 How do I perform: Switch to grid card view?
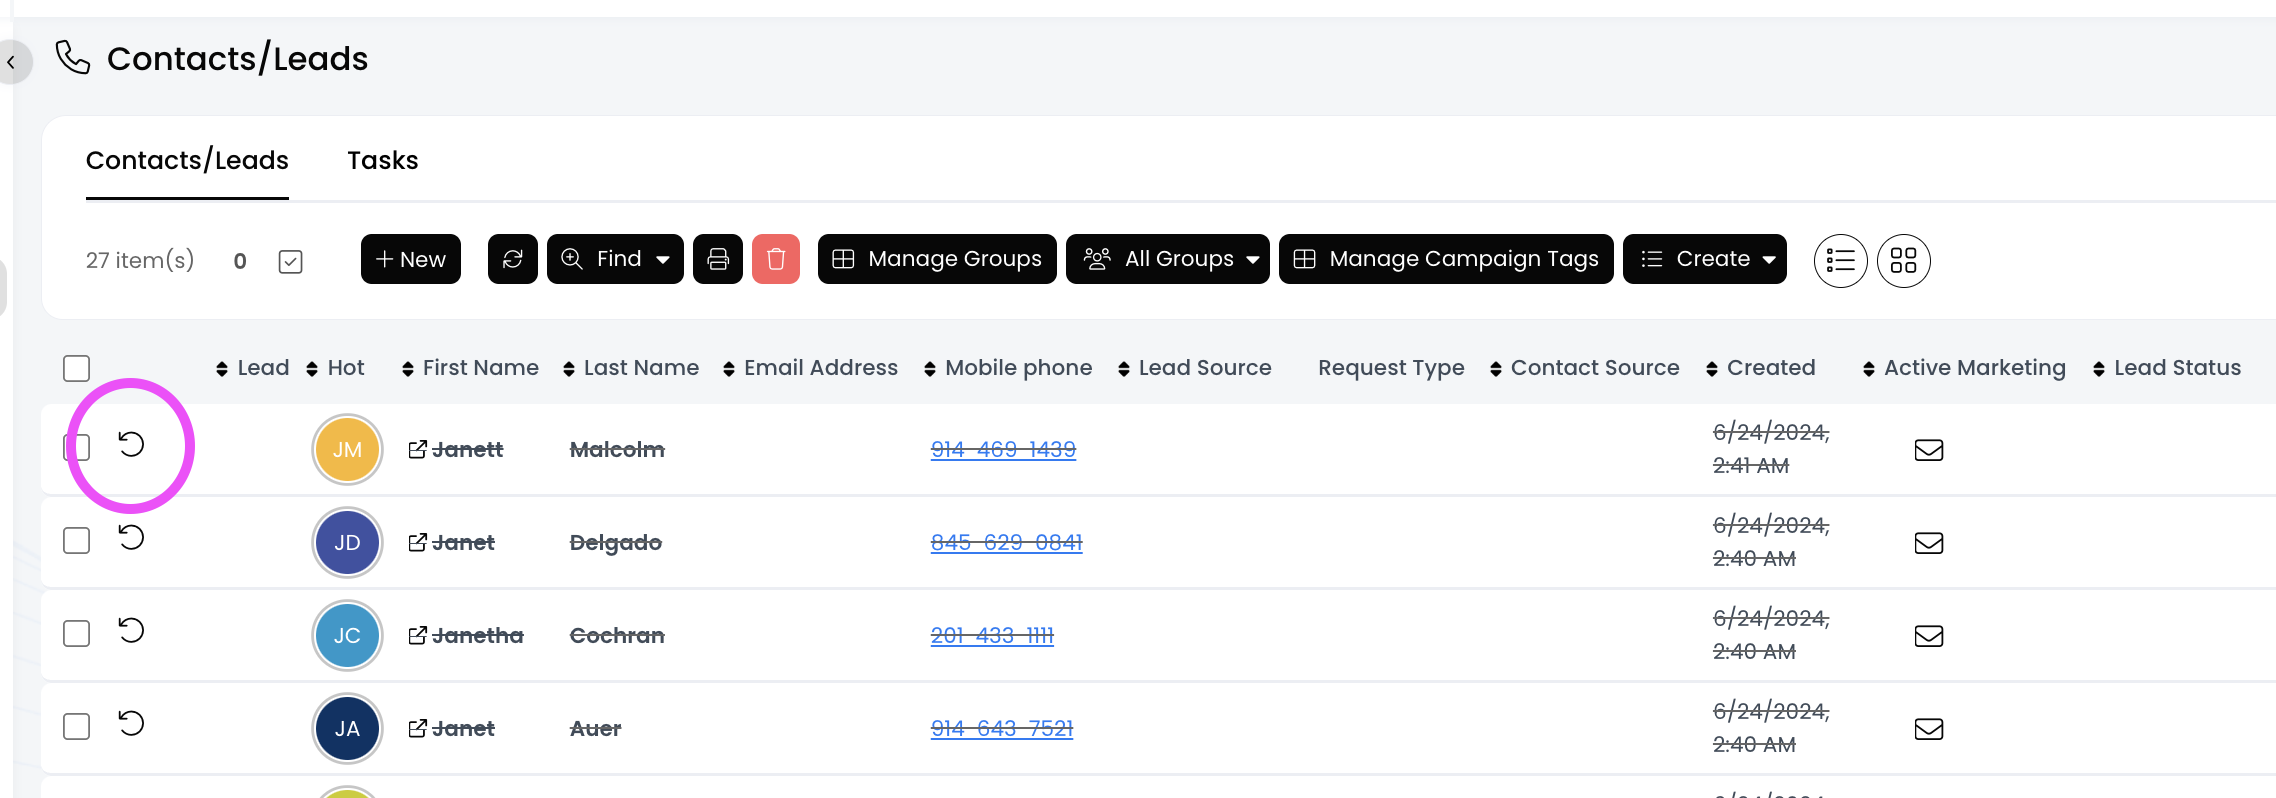(1903, 261)
